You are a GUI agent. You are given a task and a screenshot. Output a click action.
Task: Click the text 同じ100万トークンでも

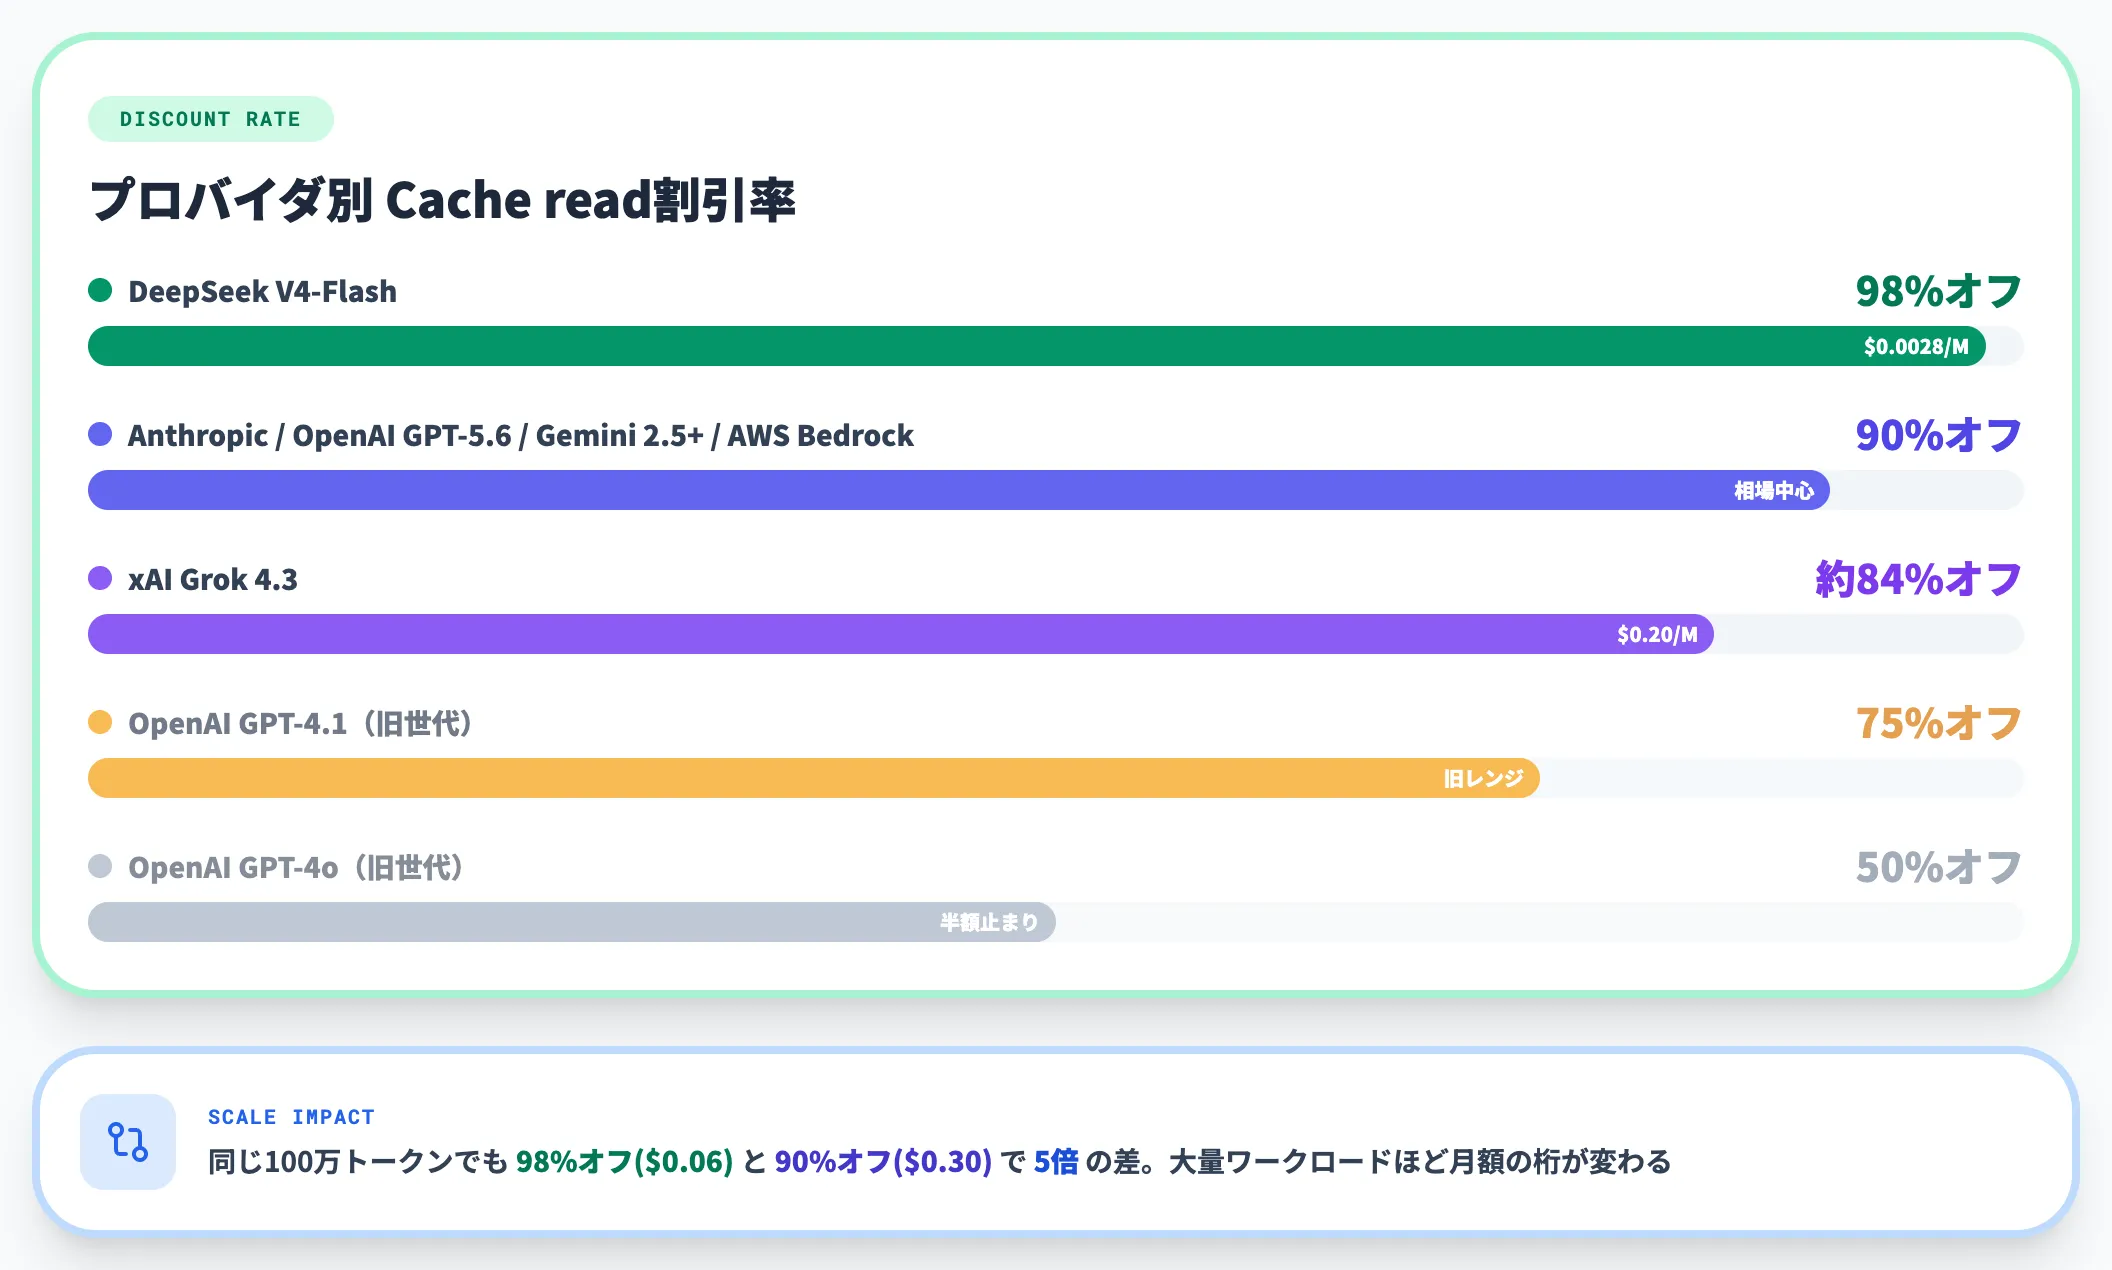(x=358, y=1162)
